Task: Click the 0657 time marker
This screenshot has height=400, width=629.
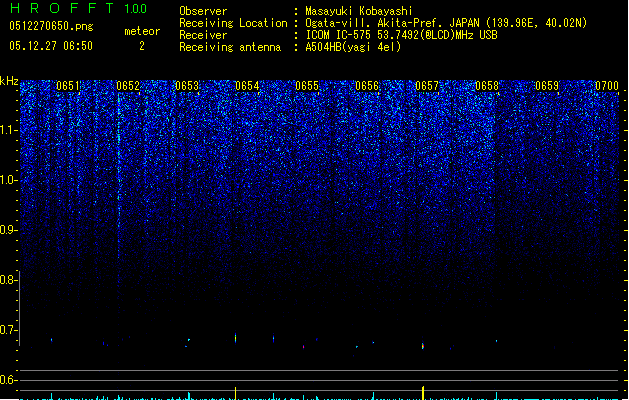Action: pos(427,86)
